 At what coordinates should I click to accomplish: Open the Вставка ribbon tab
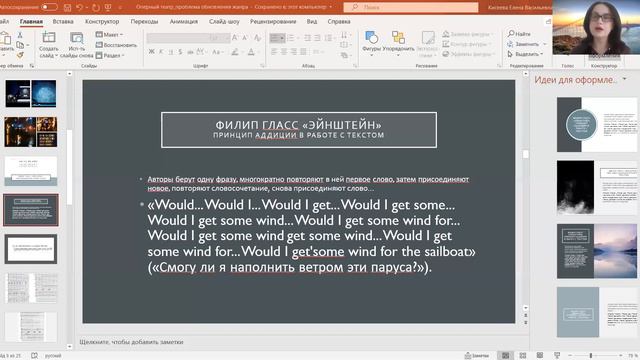point(63,21)
